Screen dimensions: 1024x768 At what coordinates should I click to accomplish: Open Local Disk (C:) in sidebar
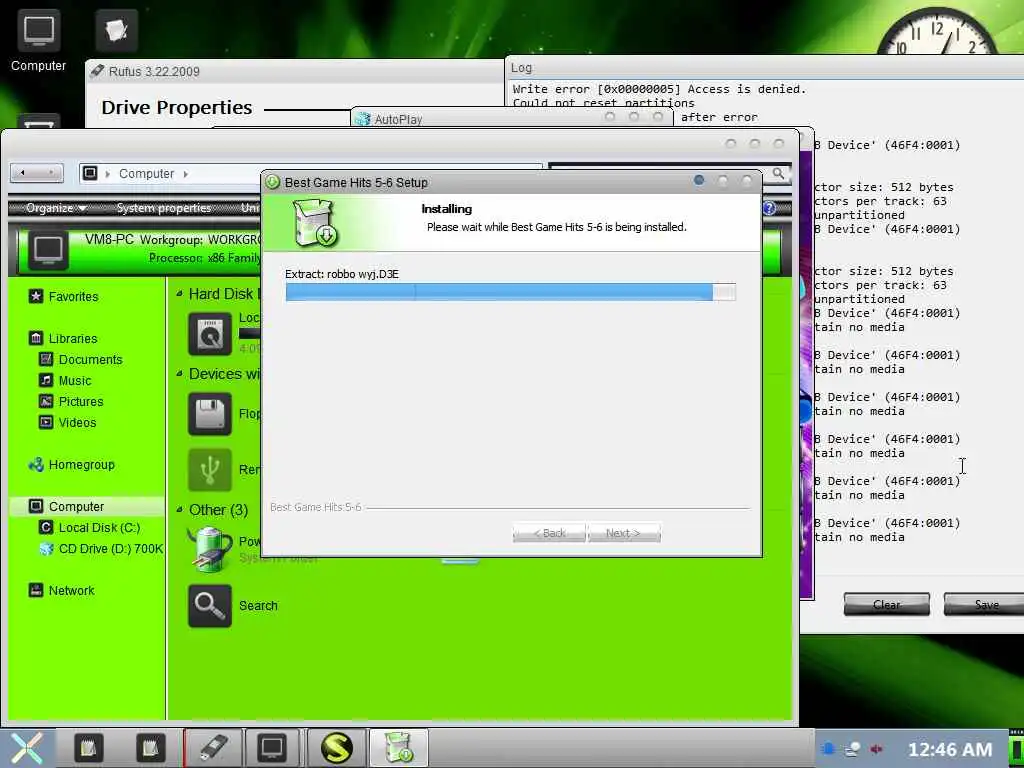[x=99, y=527]
